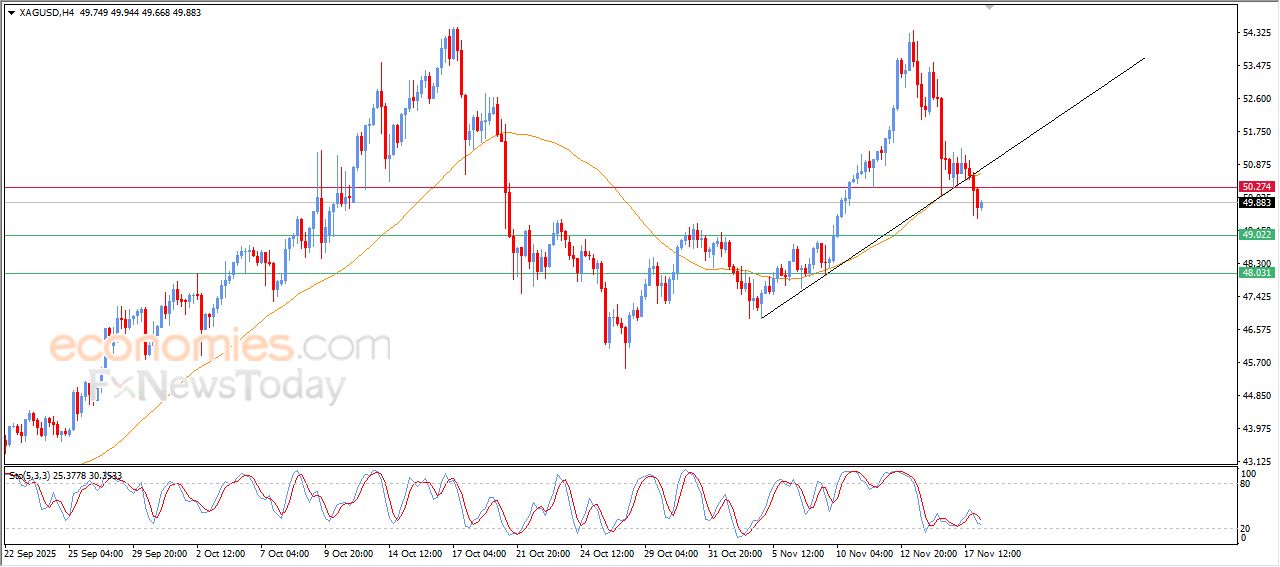Click the economies.com watermark logo
Image resolution: width=1280 pixels, height=567 pixels.
click(219, 347)
